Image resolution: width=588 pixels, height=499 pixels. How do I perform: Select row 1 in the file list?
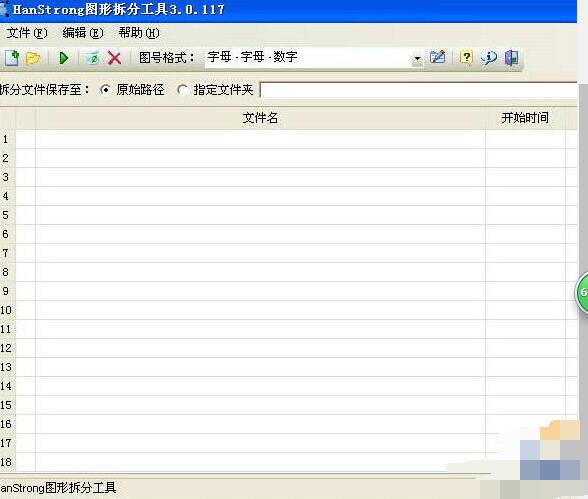[x=288, y=139]
